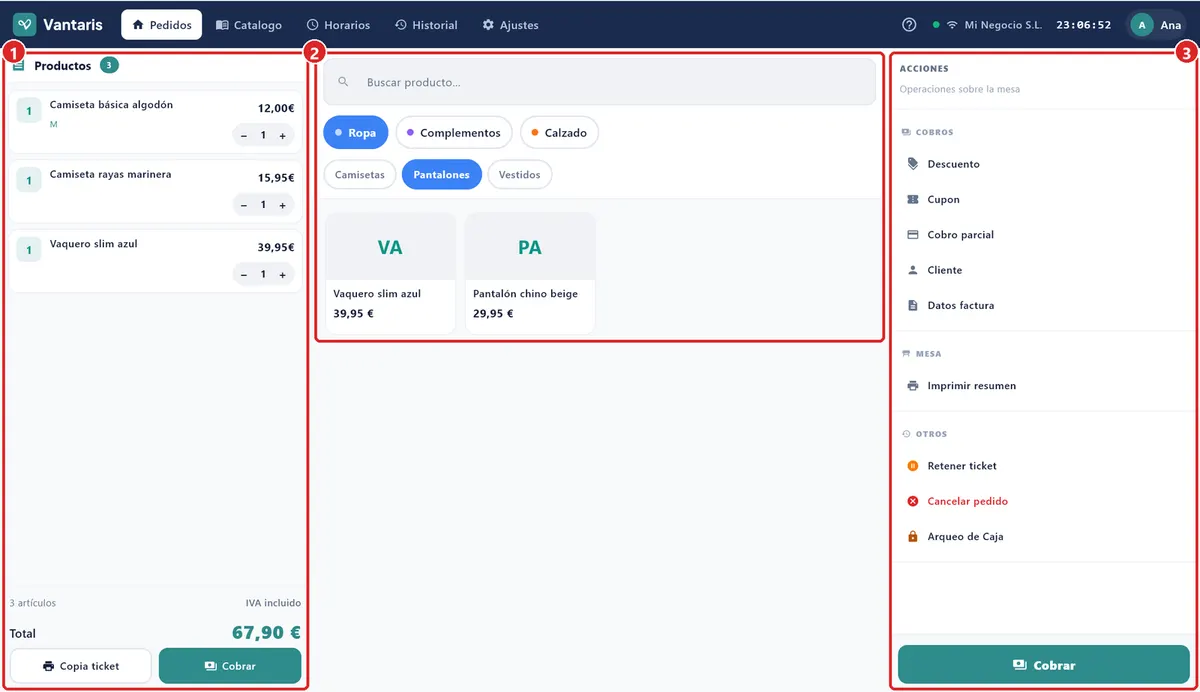Click Cobrar button in the Productos panel
1200x692 pixels.
pyautogui.click(x=230, y=666)
